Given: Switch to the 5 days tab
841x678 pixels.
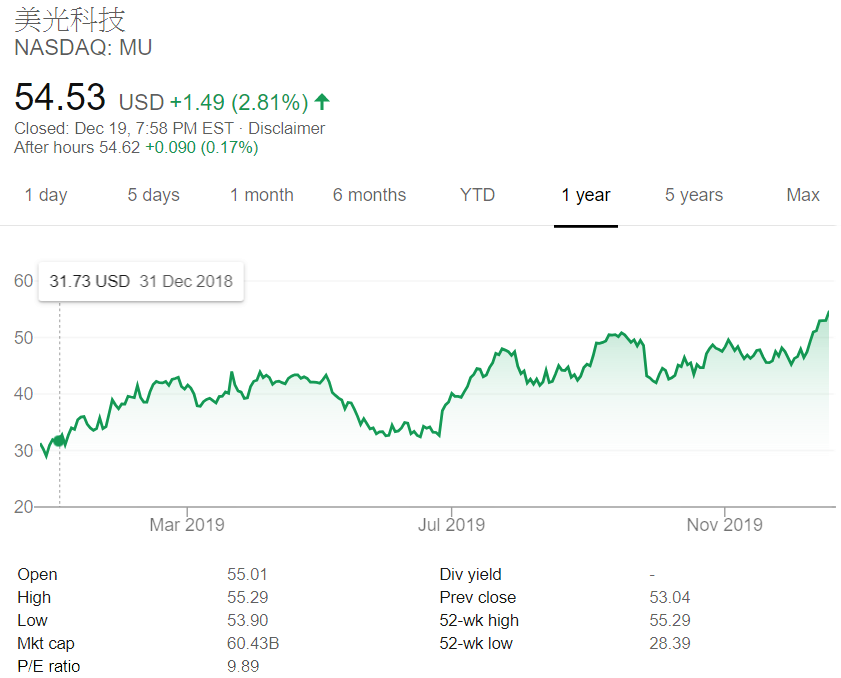Looking at the screenshot, I should click(x=153, y=195).
